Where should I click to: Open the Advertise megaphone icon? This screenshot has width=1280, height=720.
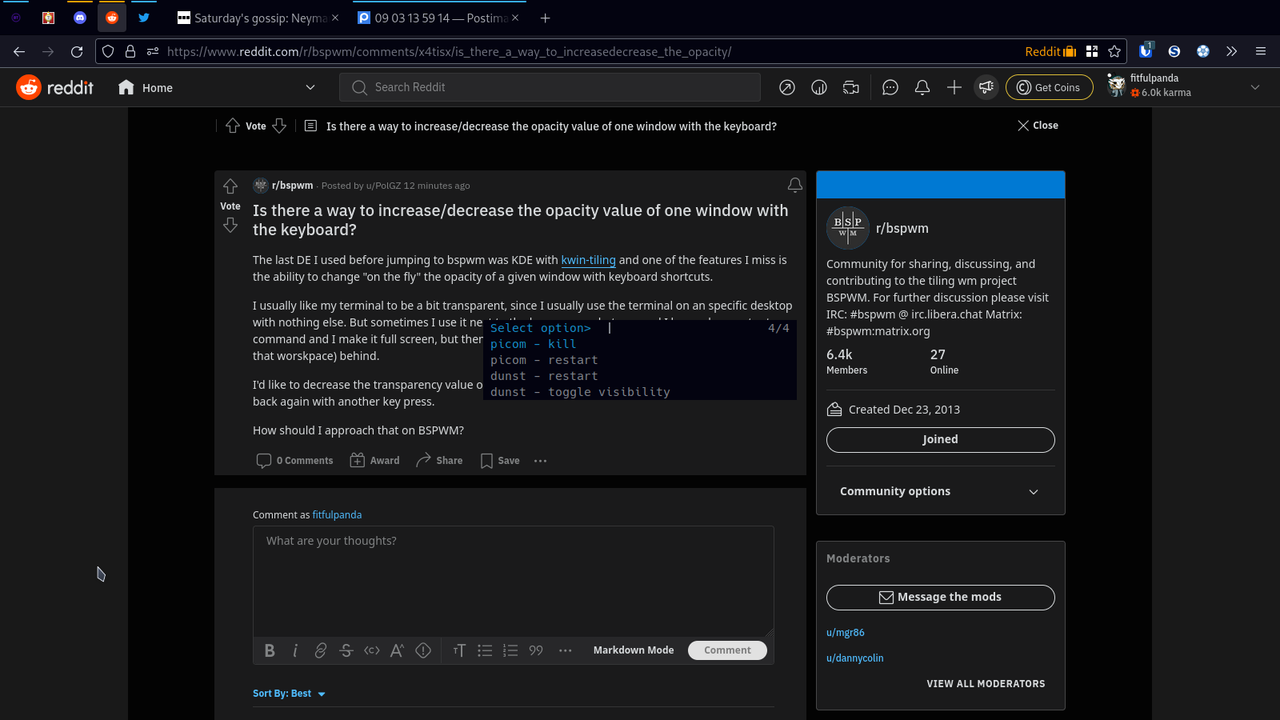(x=986, y=88)
